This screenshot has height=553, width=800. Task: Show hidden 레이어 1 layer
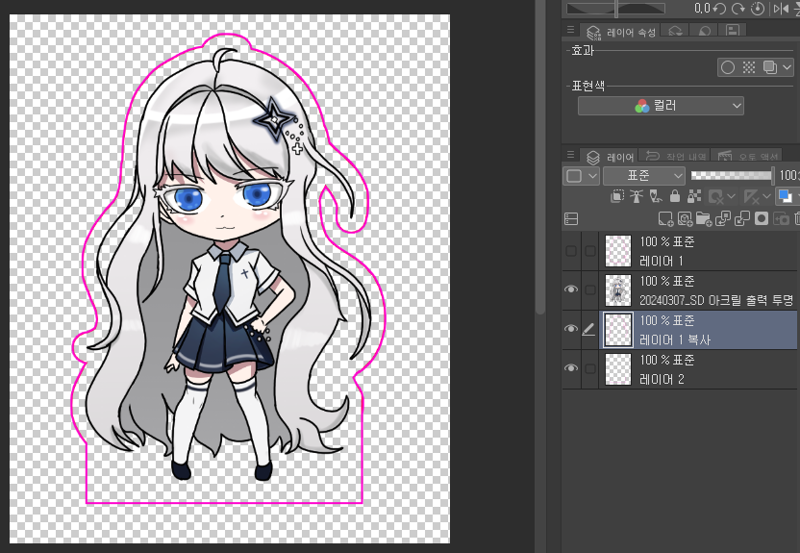point(571,251)
